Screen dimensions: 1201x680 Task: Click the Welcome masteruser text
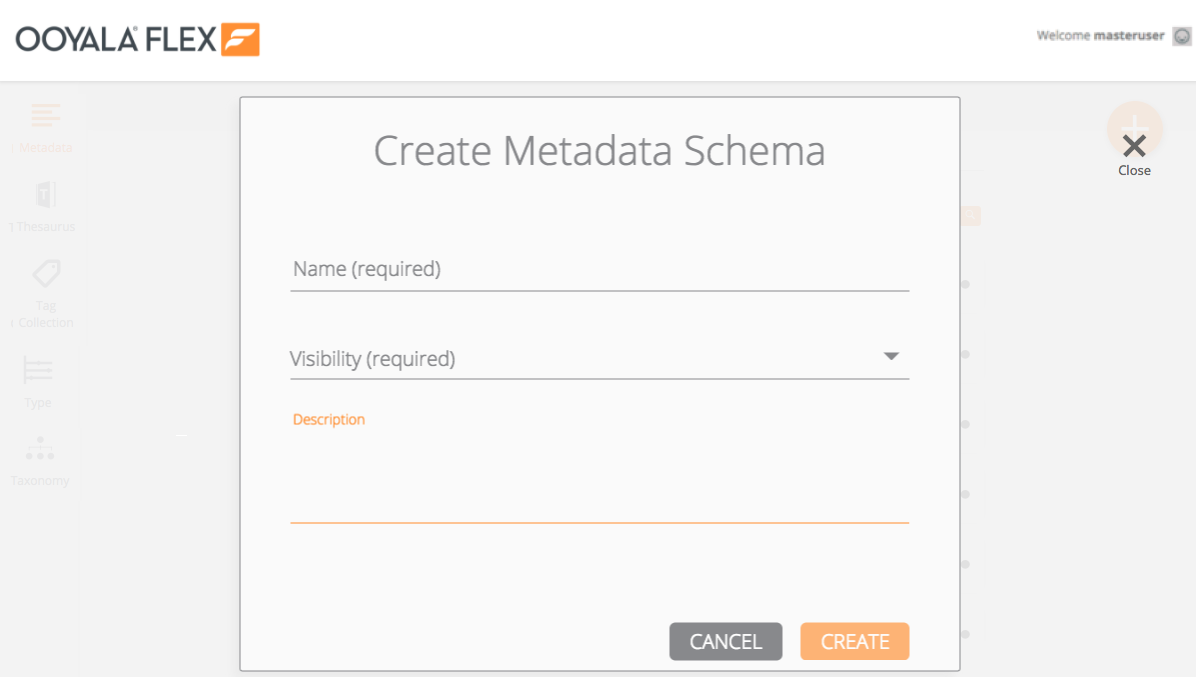tap(1100, 36)
